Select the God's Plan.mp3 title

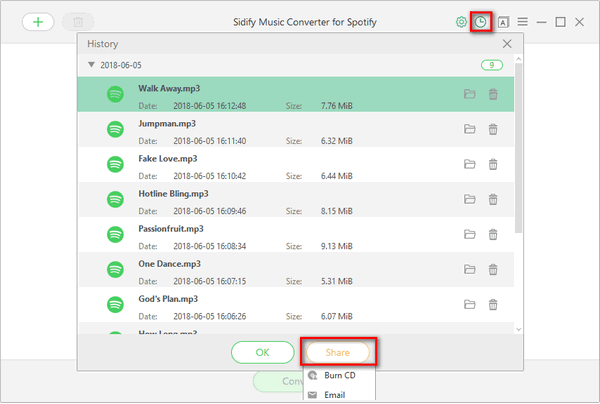click(168, 299)
